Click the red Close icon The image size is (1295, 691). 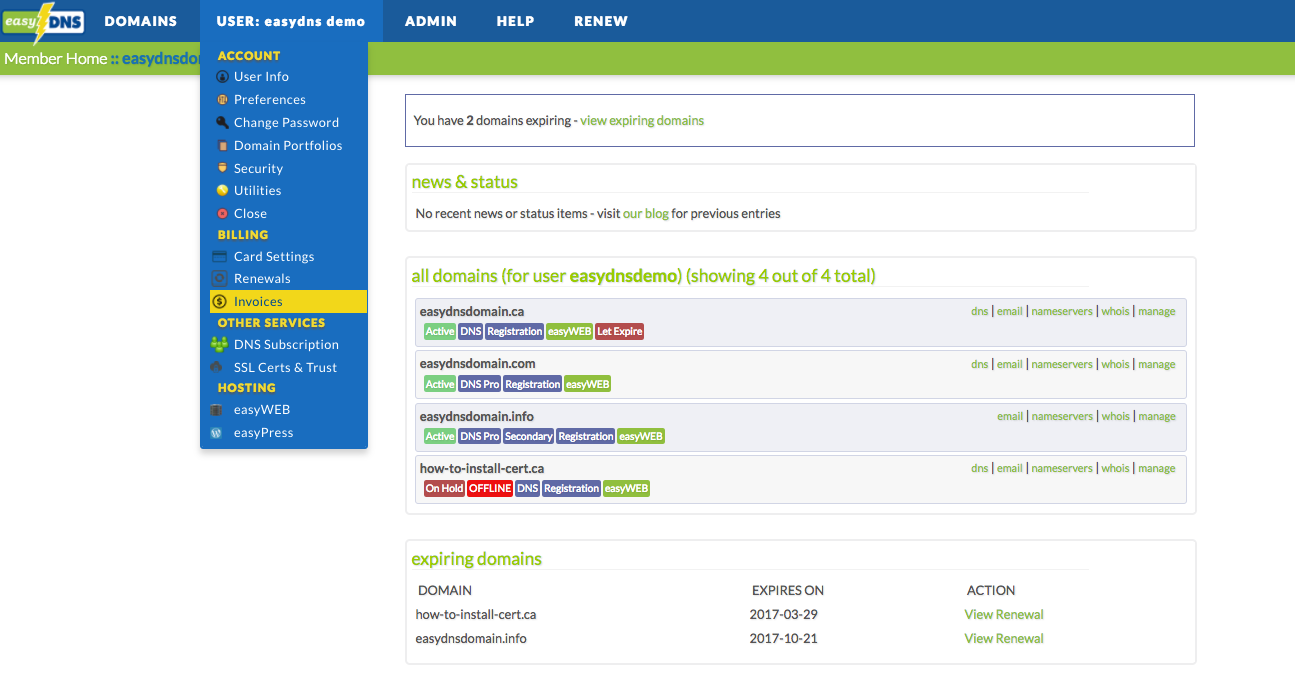coord(222,214)
